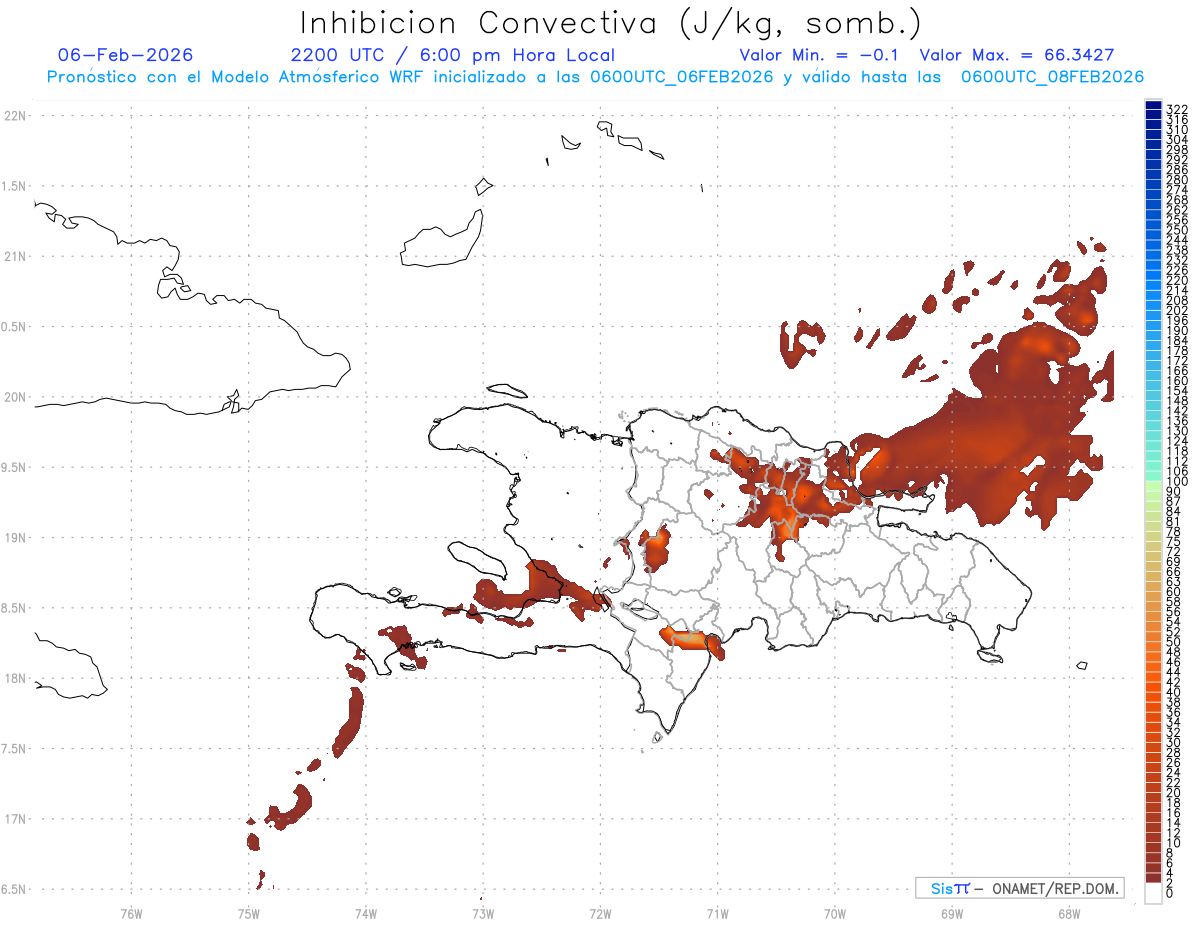
Task: Click the '74W' longitude label
Action: (365, 913)
